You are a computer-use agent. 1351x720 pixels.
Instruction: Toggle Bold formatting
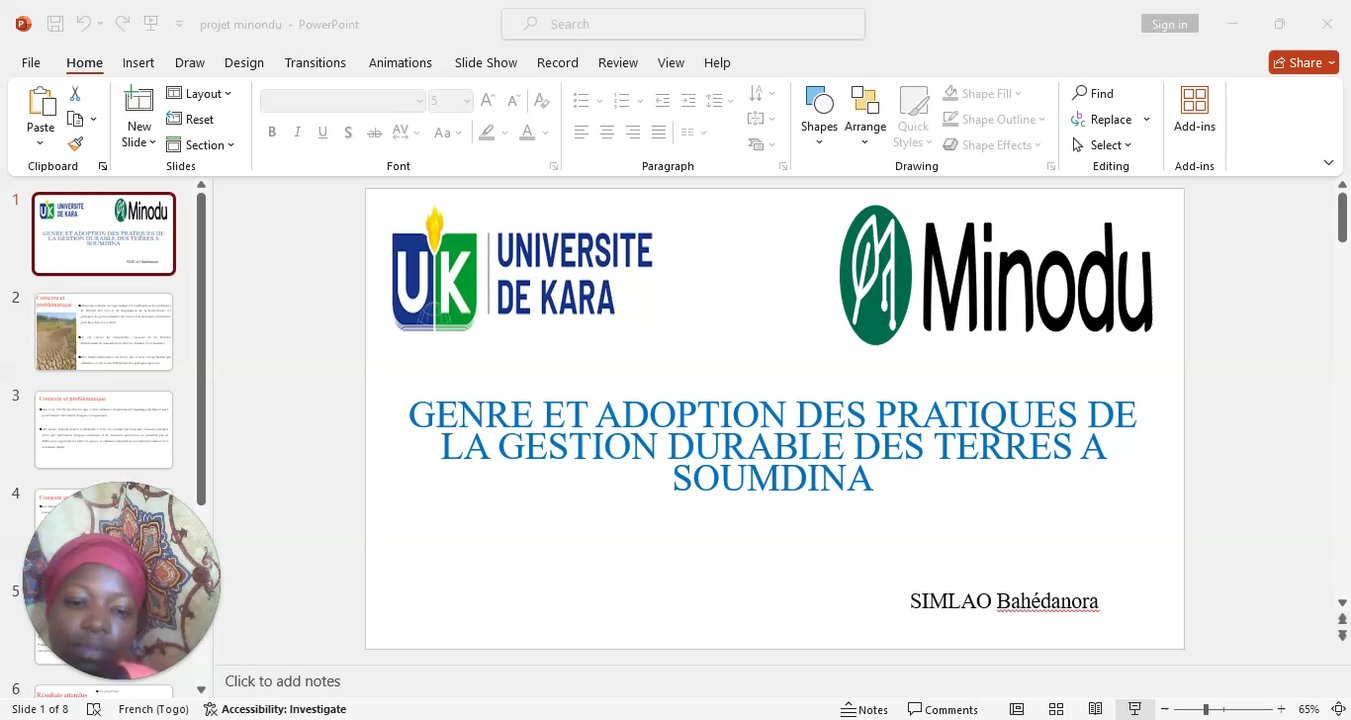[272, 132]
